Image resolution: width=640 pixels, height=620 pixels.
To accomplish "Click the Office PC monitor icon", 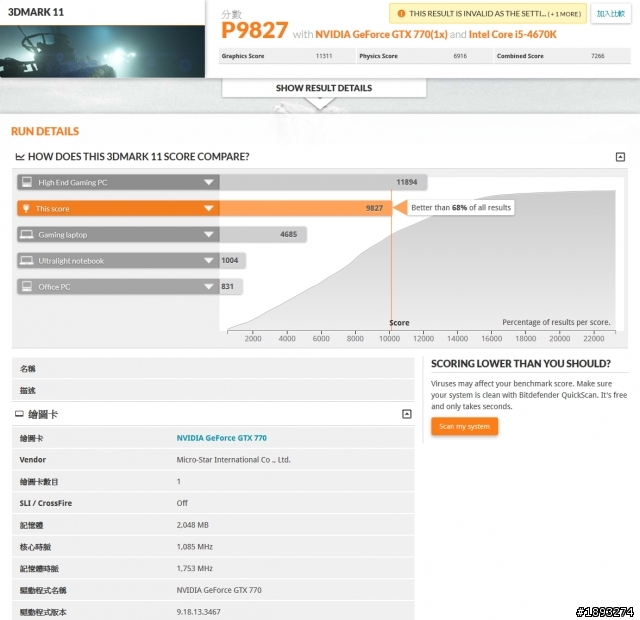I will point(27,287).
